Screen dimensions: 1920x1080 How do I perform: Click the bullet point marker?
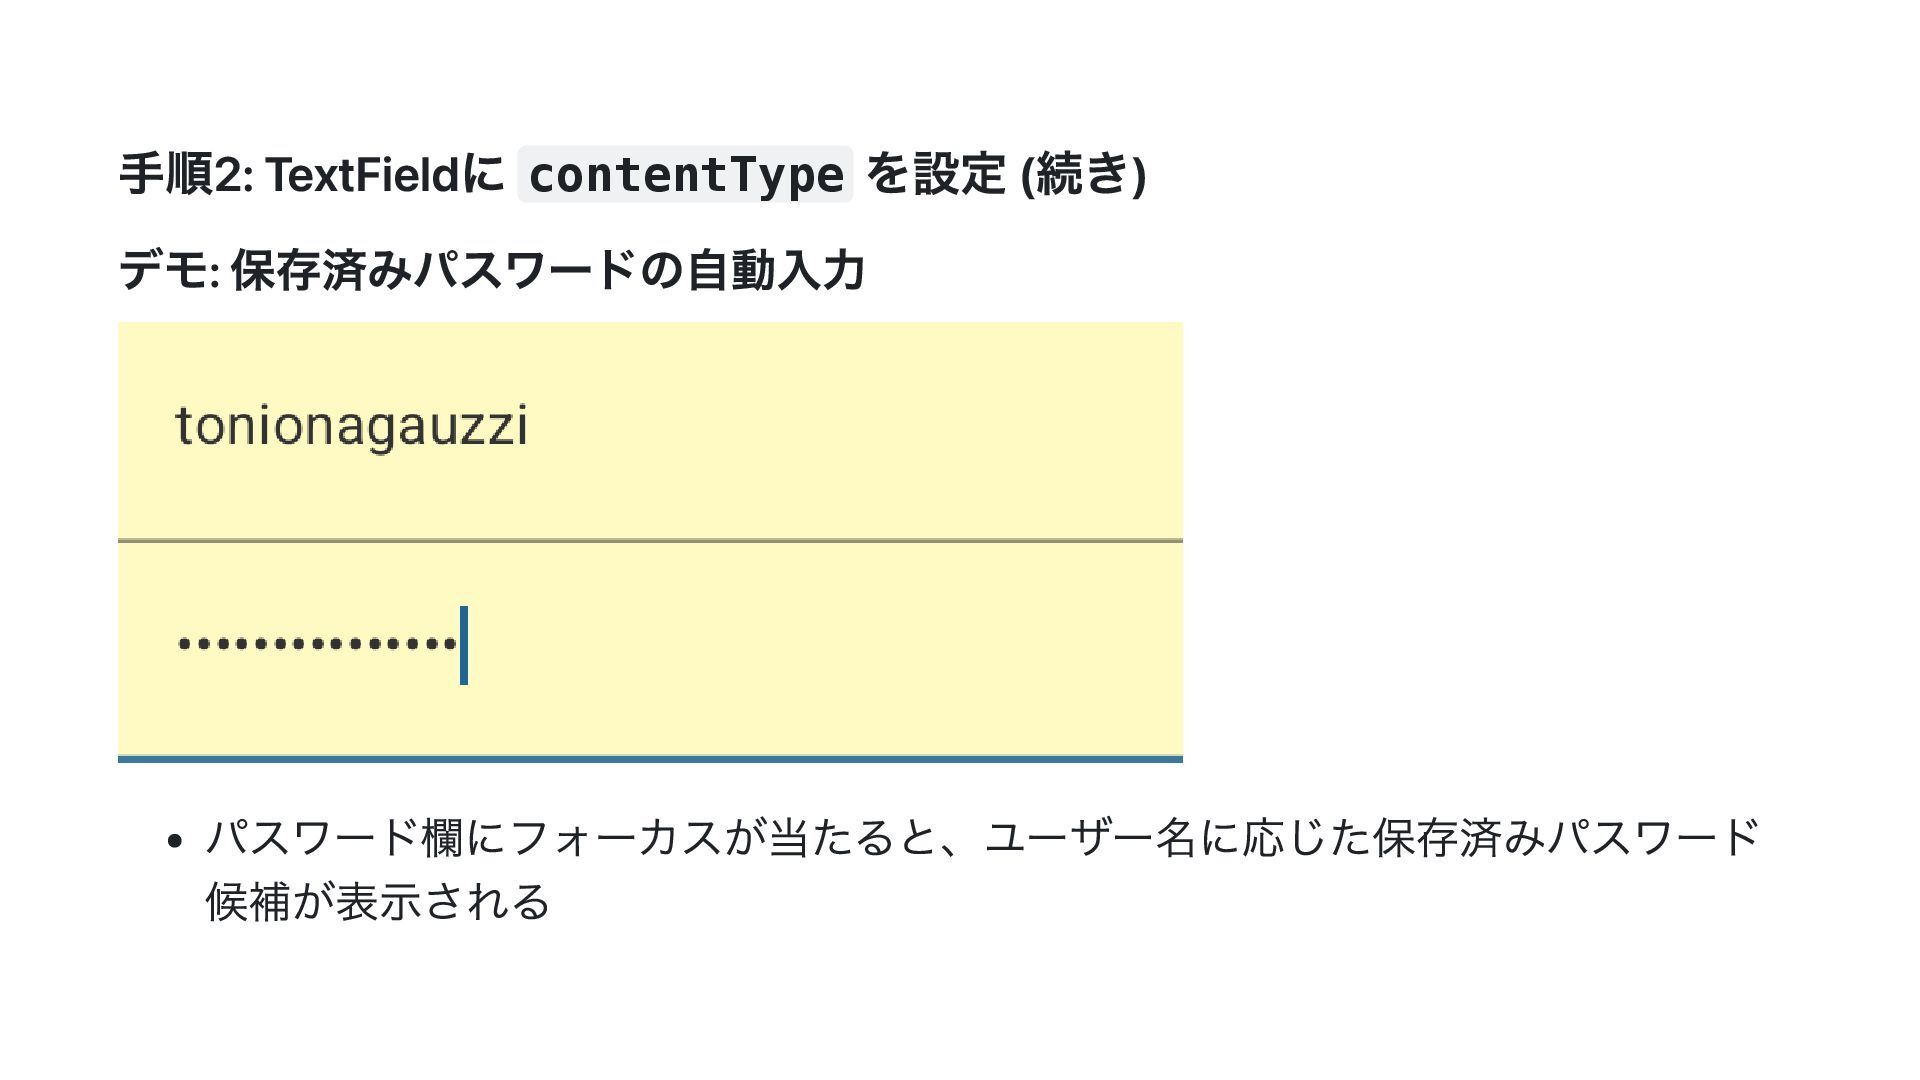(175, 841)
